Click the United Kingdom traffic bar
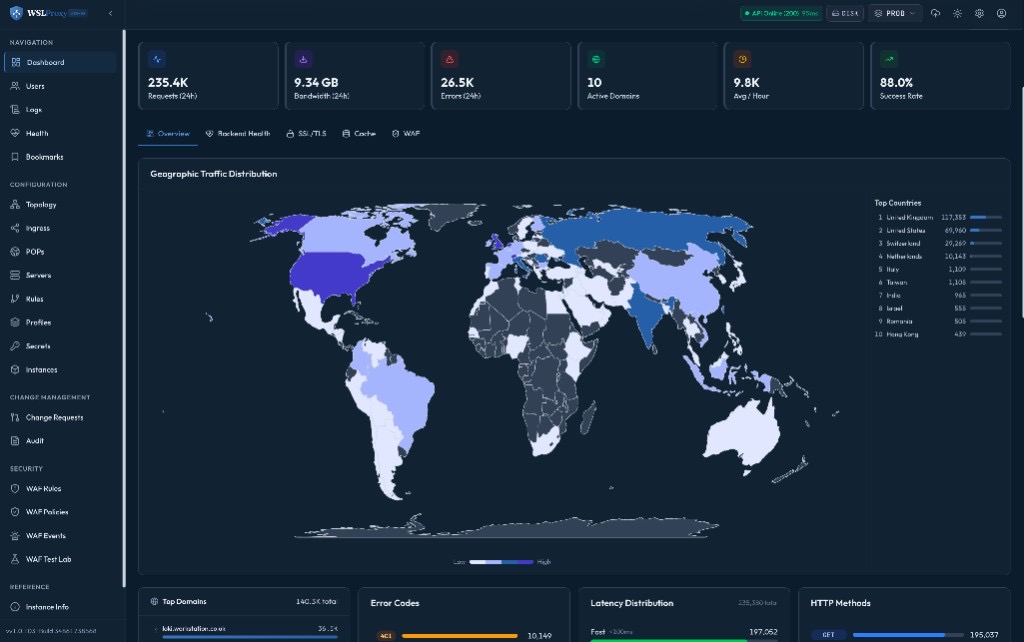 [985, 217]
